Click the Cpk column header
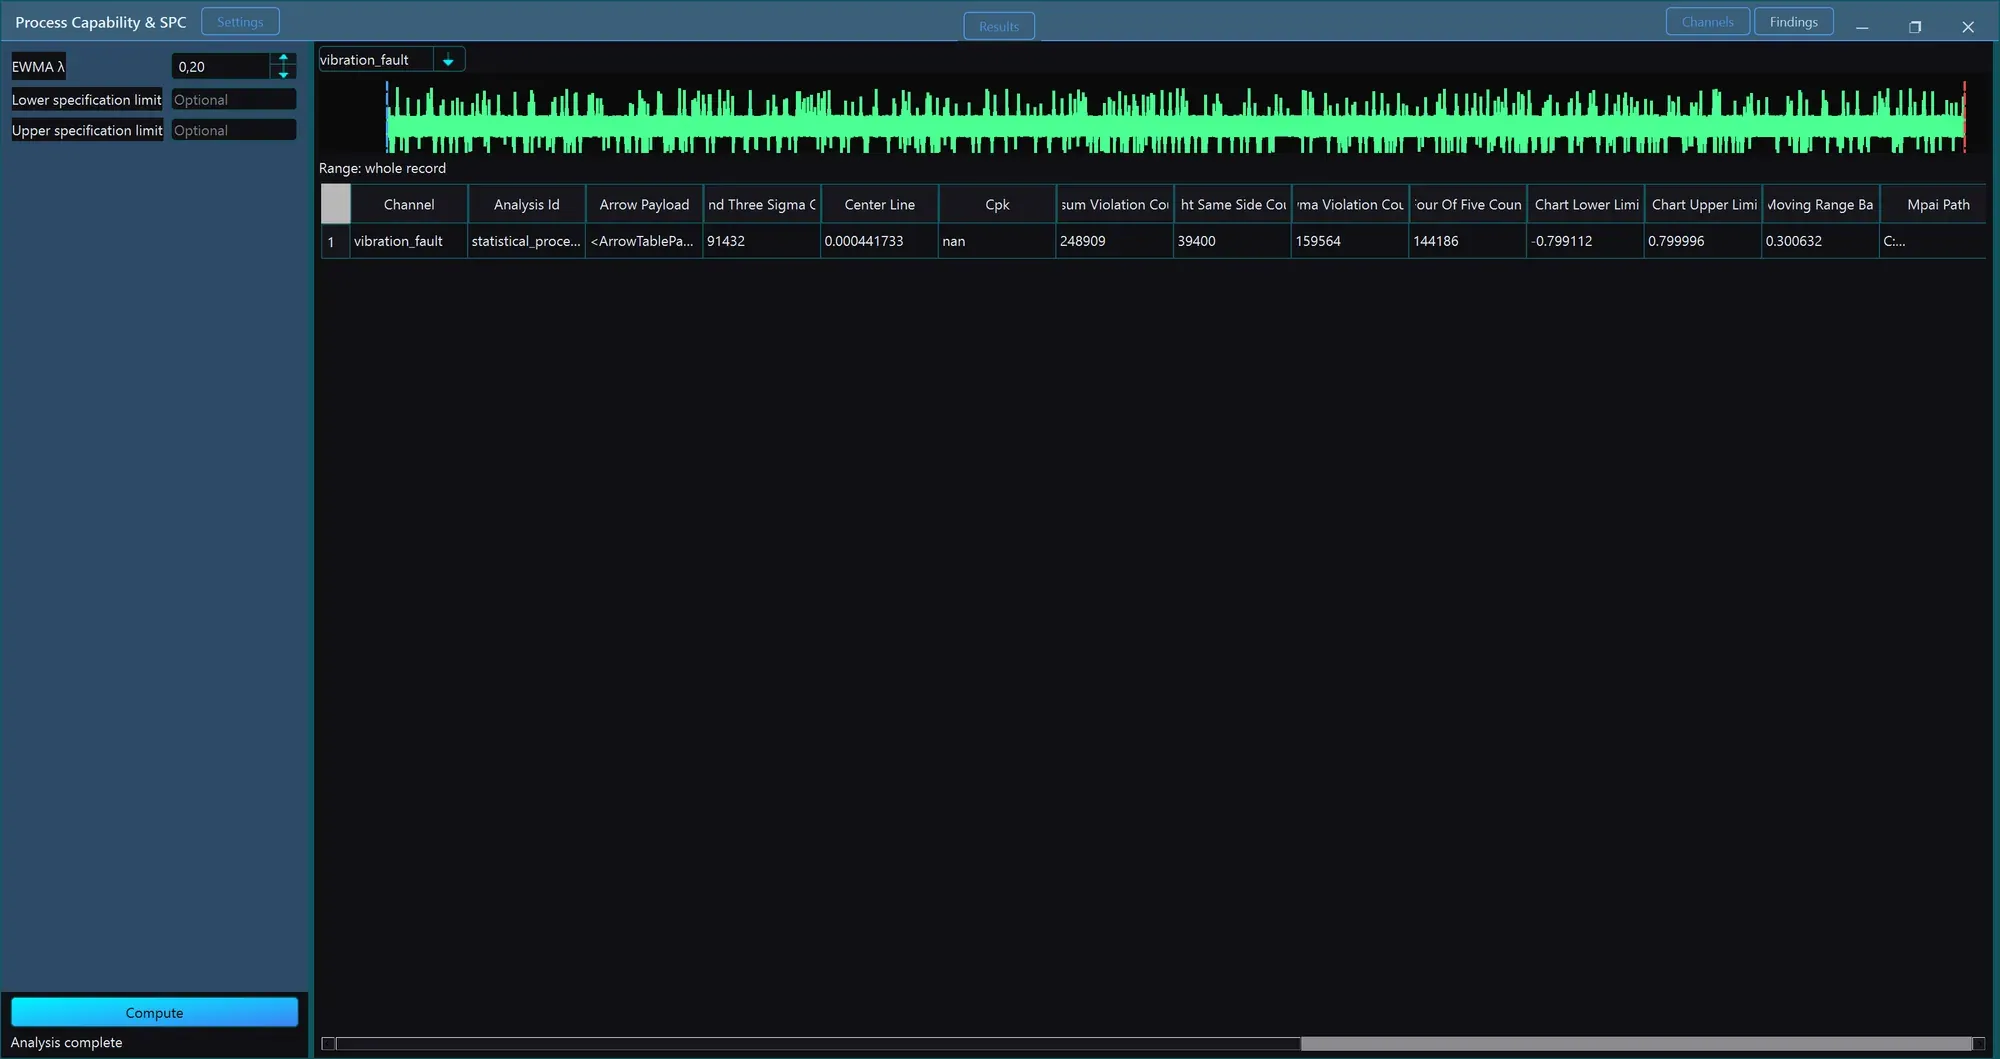The width and height of the screenshot is (2000, 1059). 997,204
